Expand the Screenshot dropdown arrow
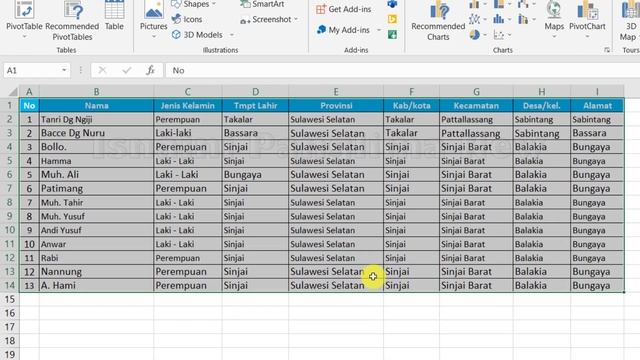The height and width of the screenshot is (360, 640). [x=296, y=19]
